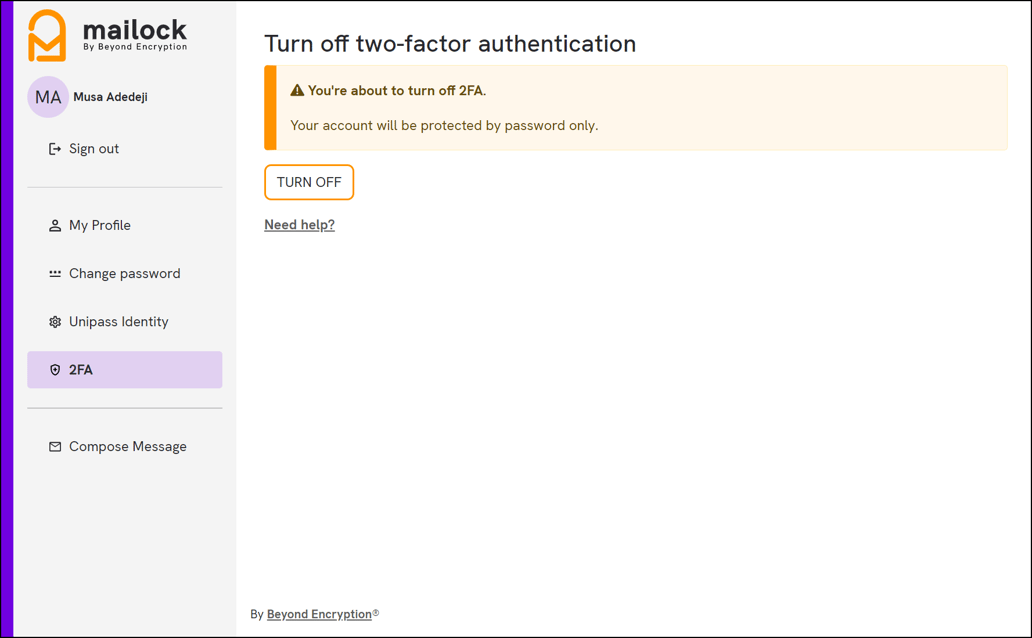The height and width of the screenshot is (638, 1032).
Task: Click the My Profile person icon
Action: tap(54, 225)
